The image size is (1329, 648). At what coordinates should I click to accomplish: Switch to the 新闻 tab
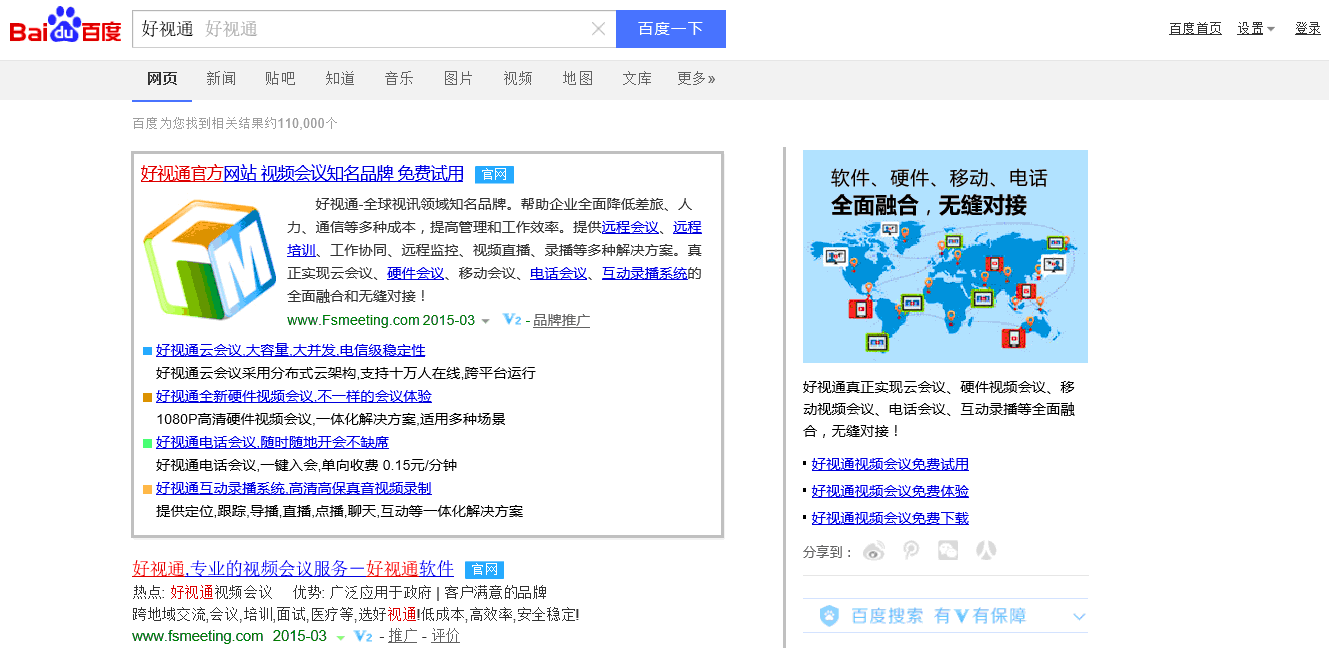[221, 79]
